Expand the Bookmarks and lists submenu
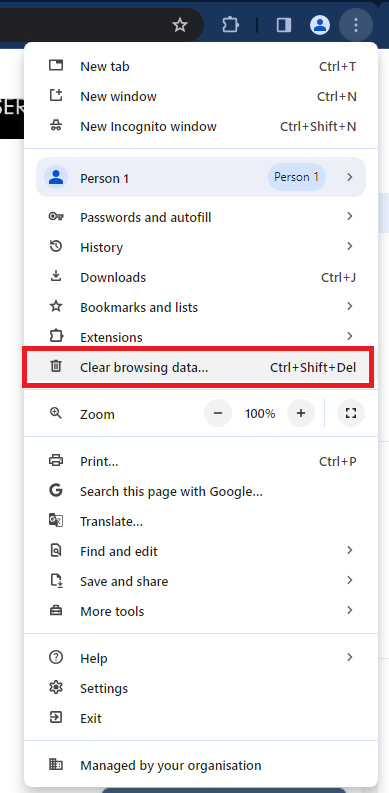Image resolution: width=389 pixels, height=793 pixels. pyautogui.click(x=201, y=307)
